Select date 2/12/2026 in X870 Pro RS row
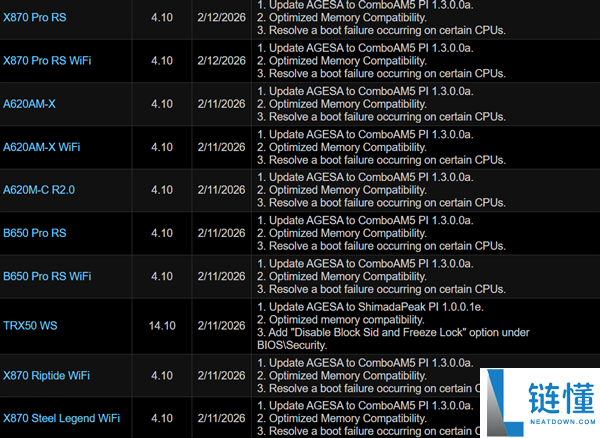The width and height of the screenshot is (600, 438). point(222,18)
